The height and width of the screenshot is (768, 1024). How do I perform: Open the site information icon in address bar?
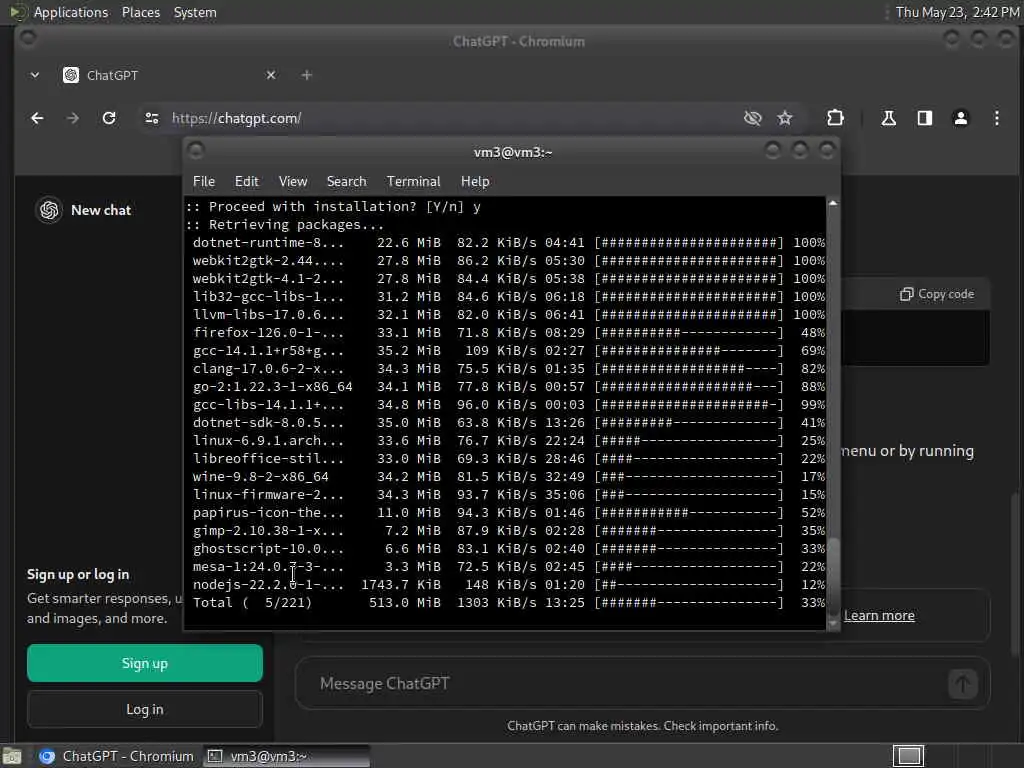tap(152, 118)
